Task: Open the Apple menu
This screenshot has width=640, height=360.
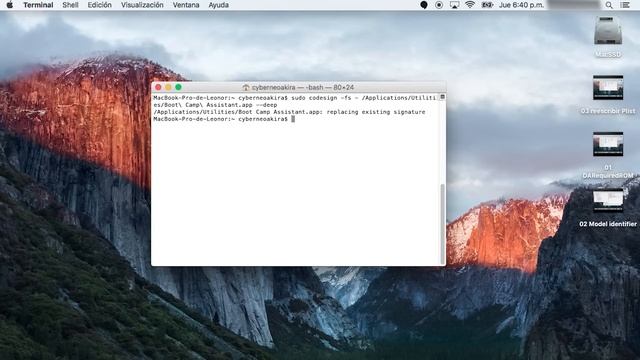Action: pos(10,5)
